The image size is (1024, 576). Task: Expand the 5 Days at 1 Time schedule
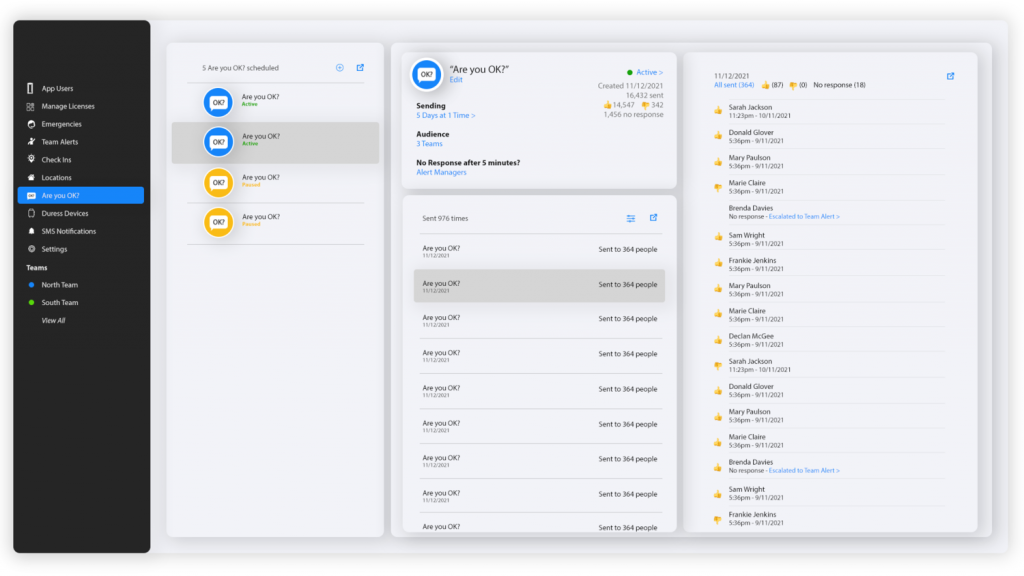445,116
